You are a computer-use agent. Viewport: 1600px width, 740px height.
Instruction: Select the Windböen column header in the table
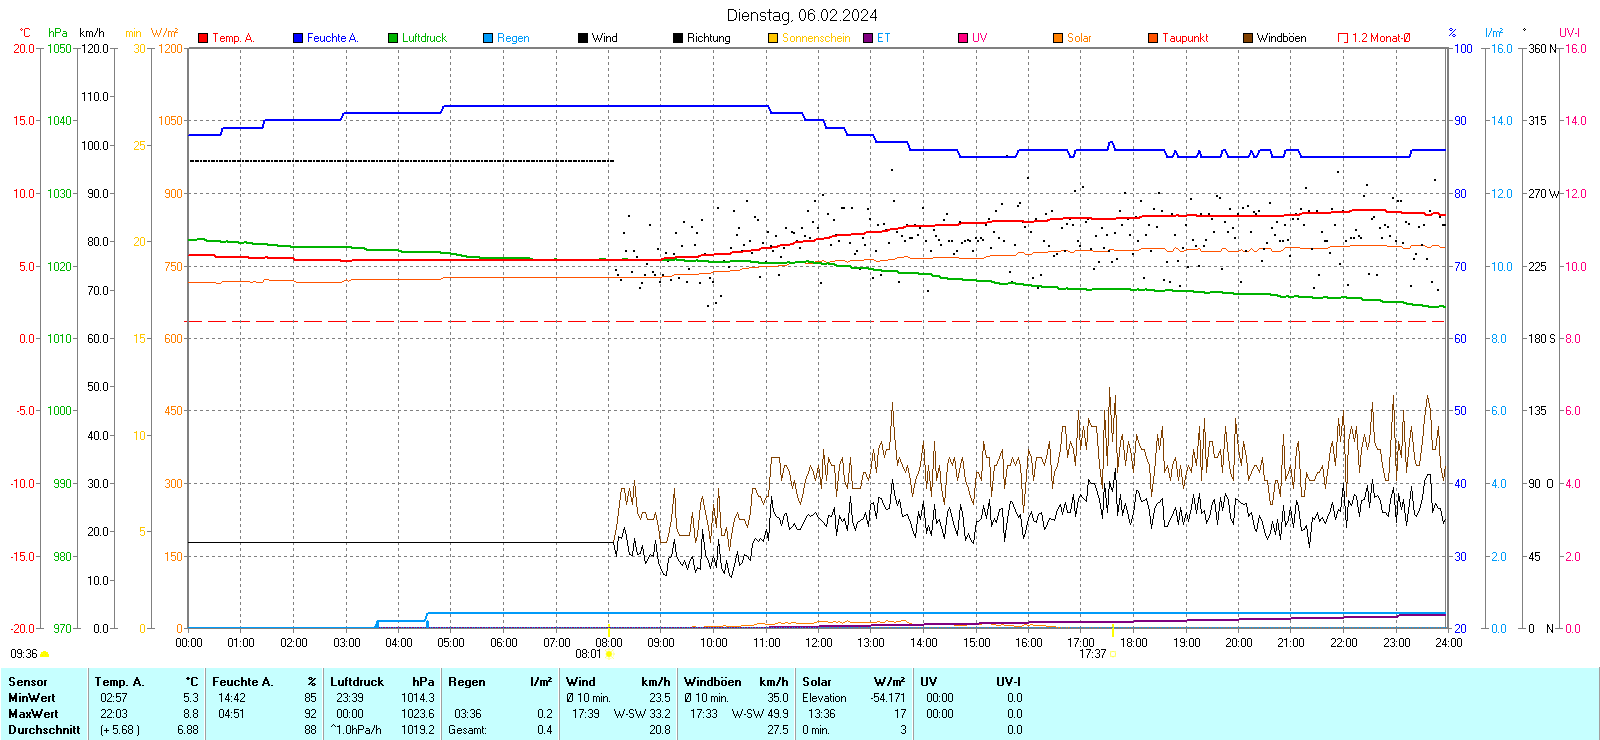712,682
